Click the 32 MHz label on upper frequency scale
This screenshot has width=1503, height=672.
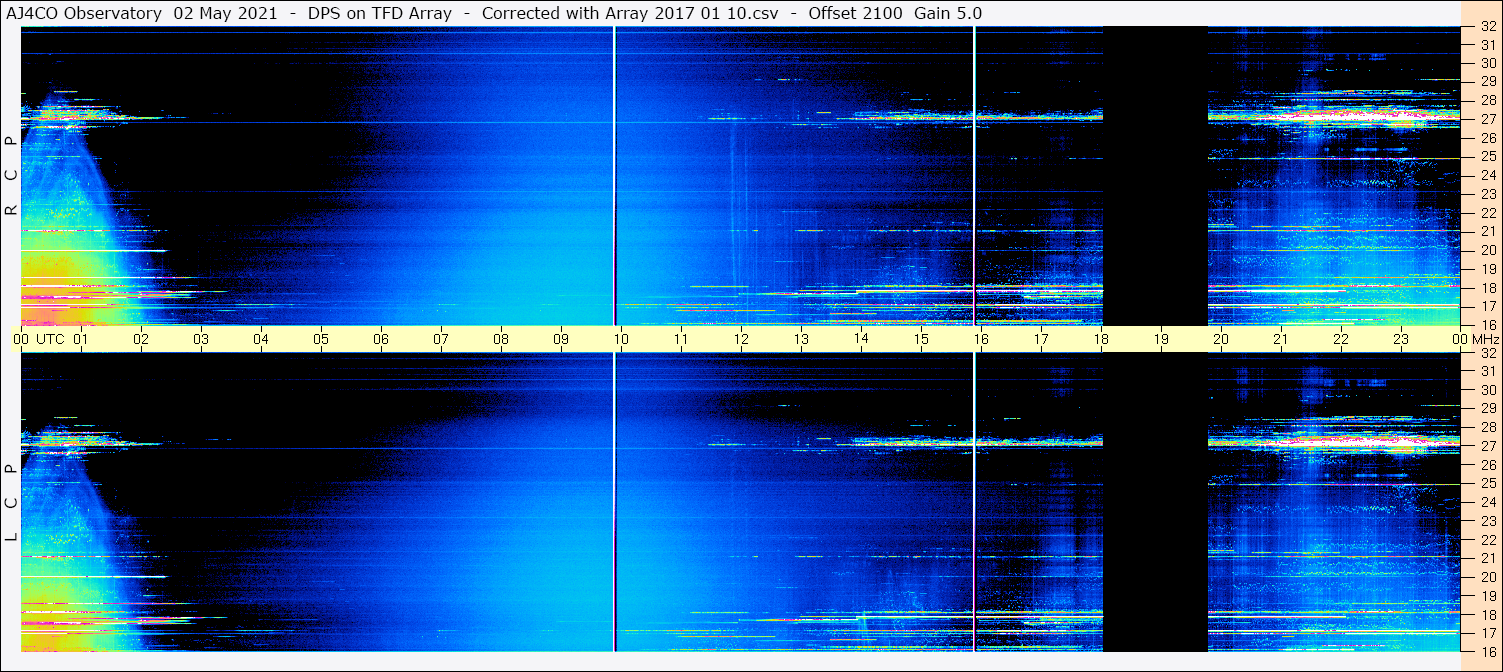pyautogui.click(x=1487, y=27)
